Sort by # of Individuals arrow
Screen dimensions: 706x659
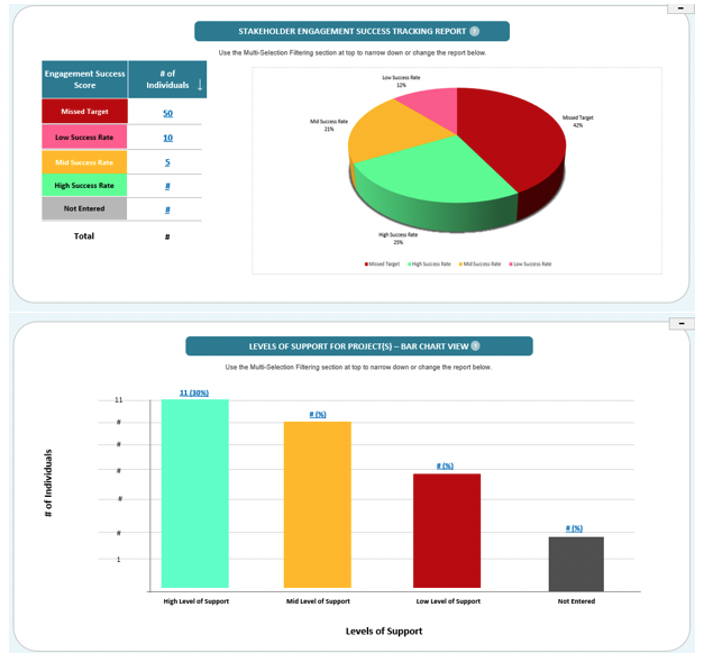coord(200,84)
